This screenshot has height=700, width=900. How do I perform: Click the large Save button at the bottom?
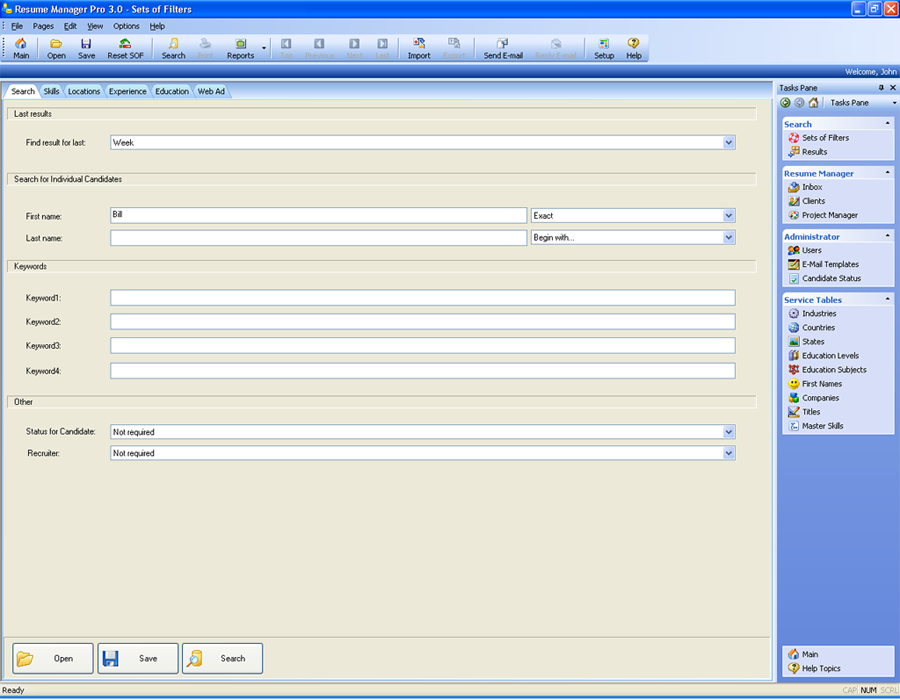click(138, 659)
